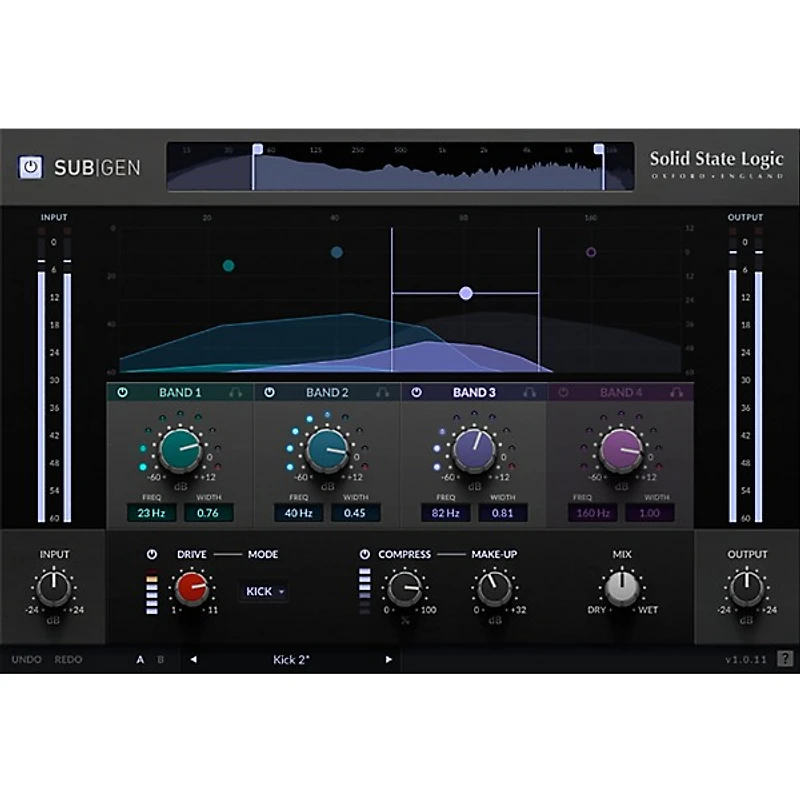
Task: Open the Kick 2* preset name menu
Action: coord(291,660)
